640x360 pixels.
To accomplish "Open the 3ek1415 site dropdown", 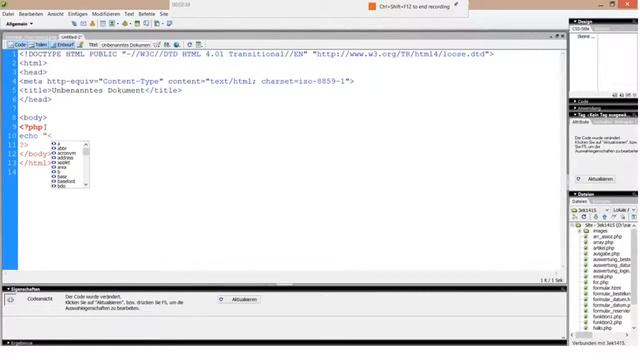I will point(590,210).
